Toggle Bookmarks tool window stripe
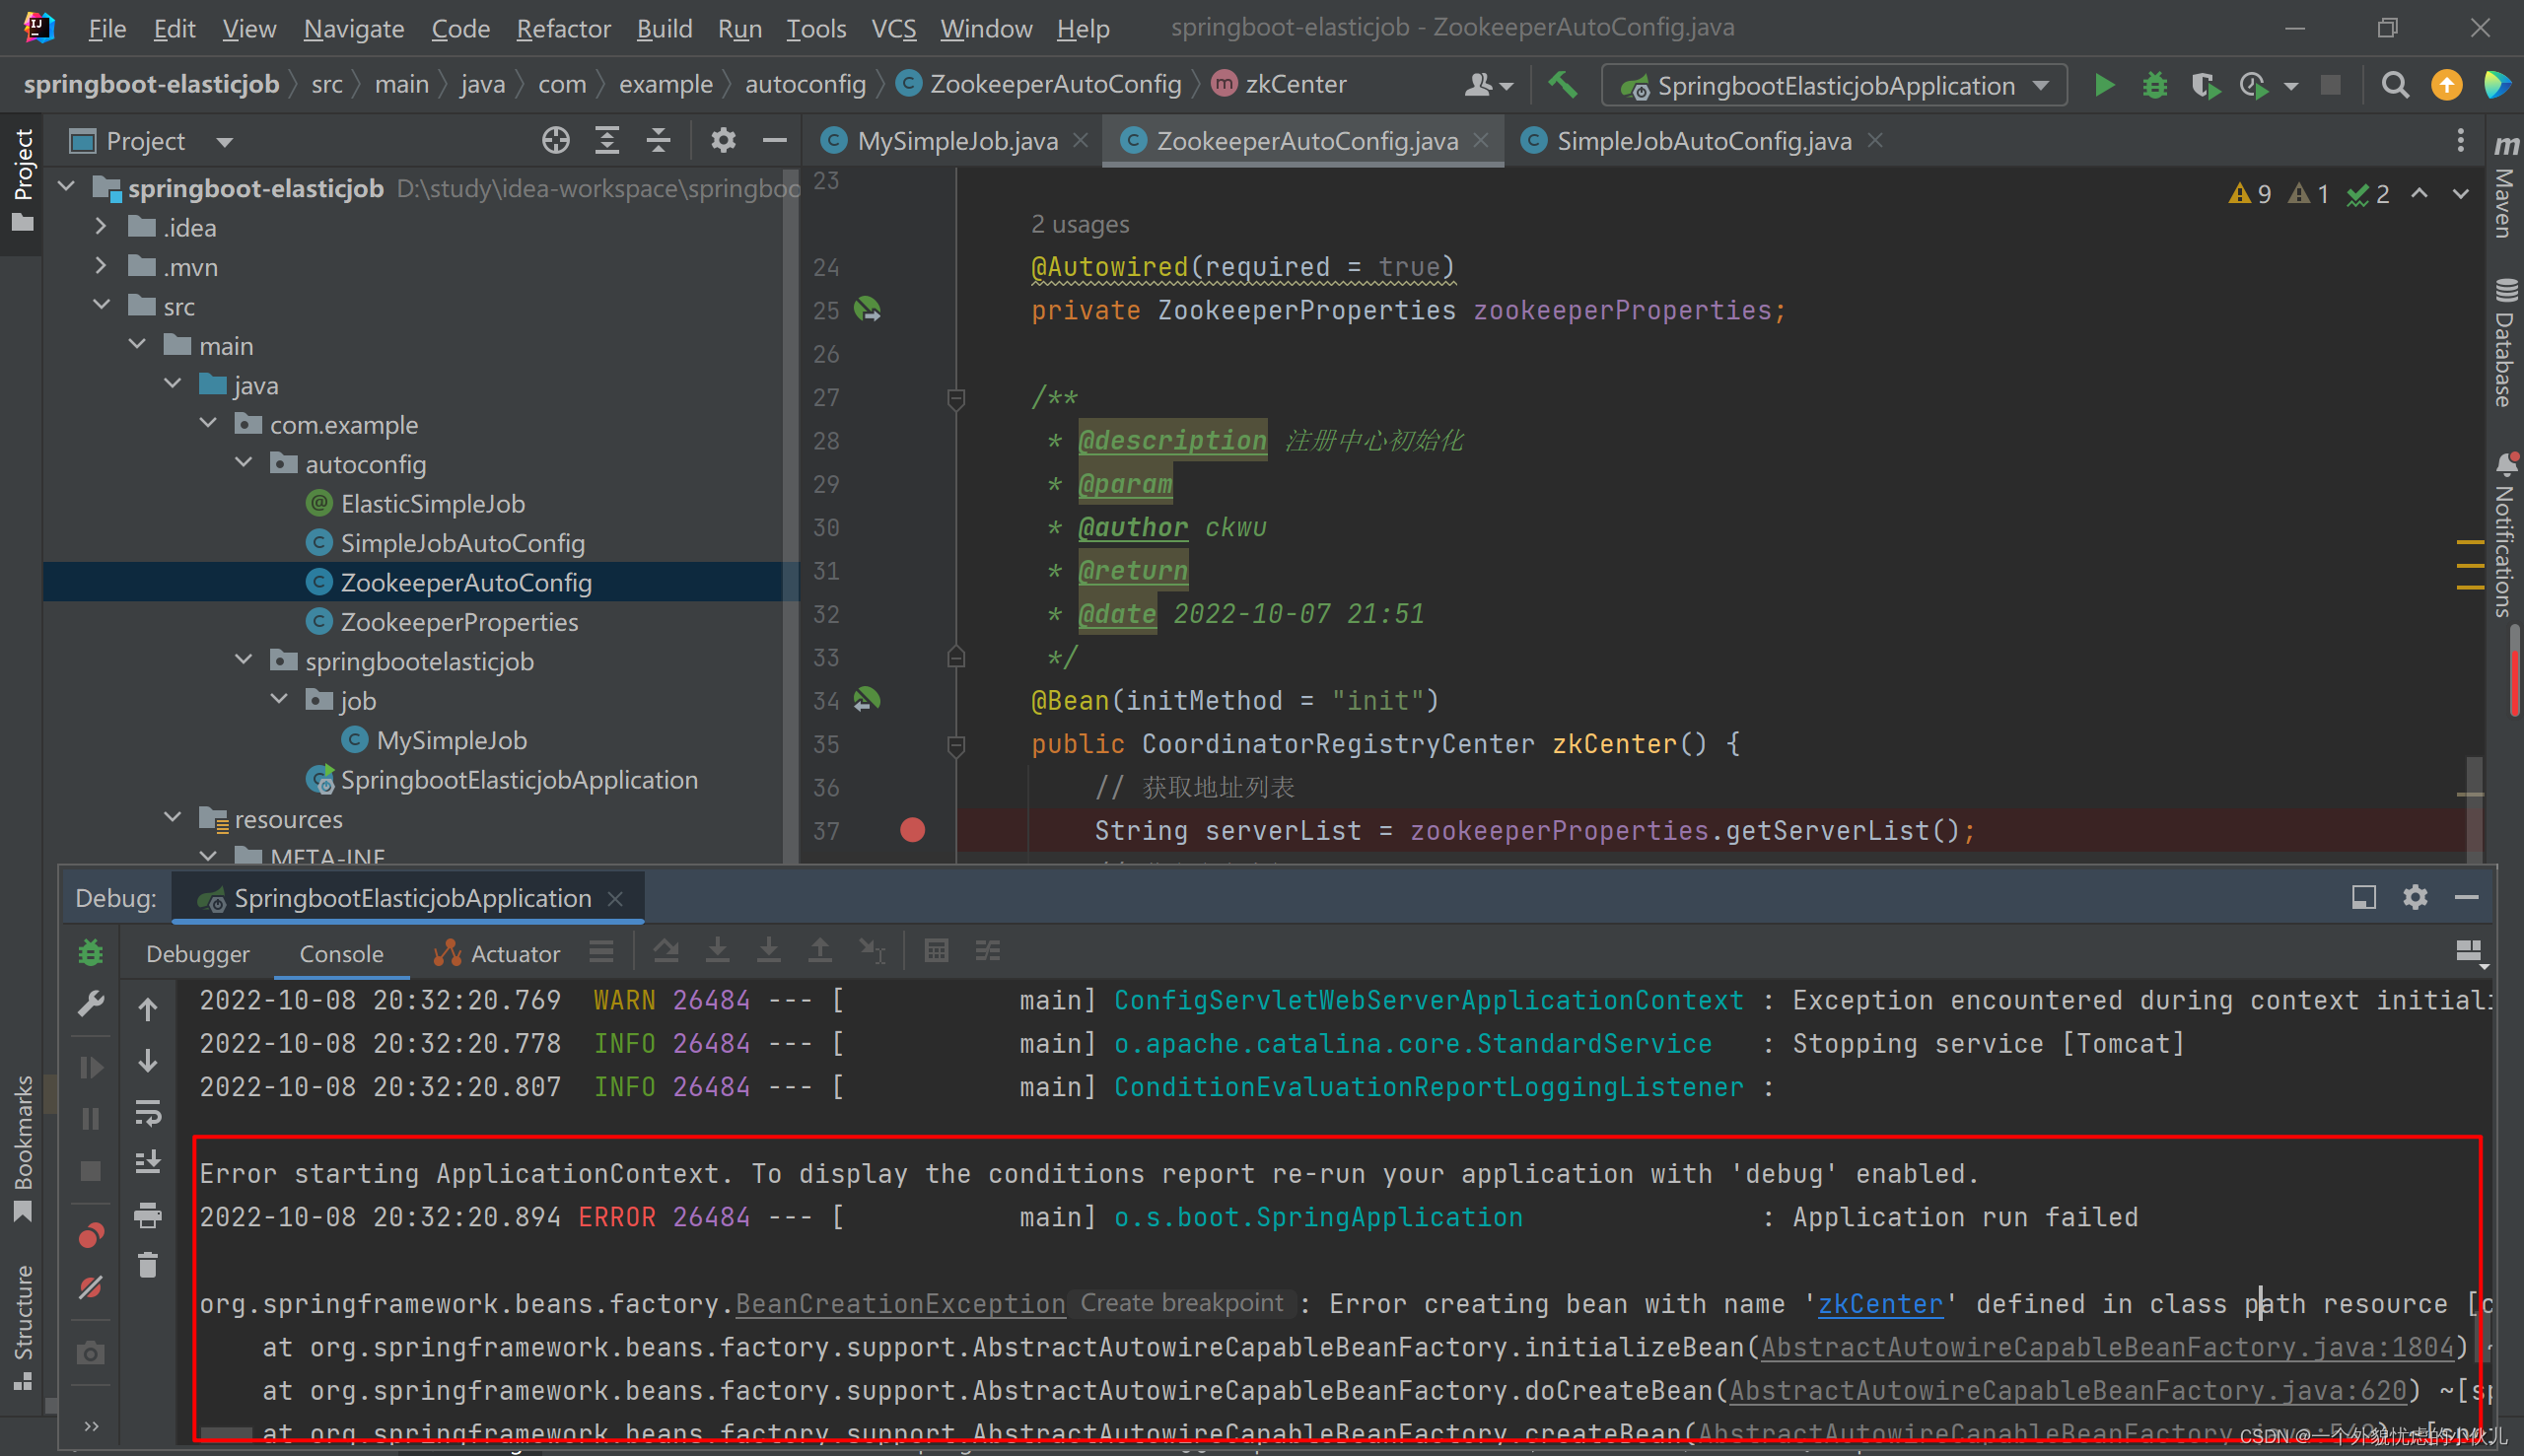 pos(22,1148)
